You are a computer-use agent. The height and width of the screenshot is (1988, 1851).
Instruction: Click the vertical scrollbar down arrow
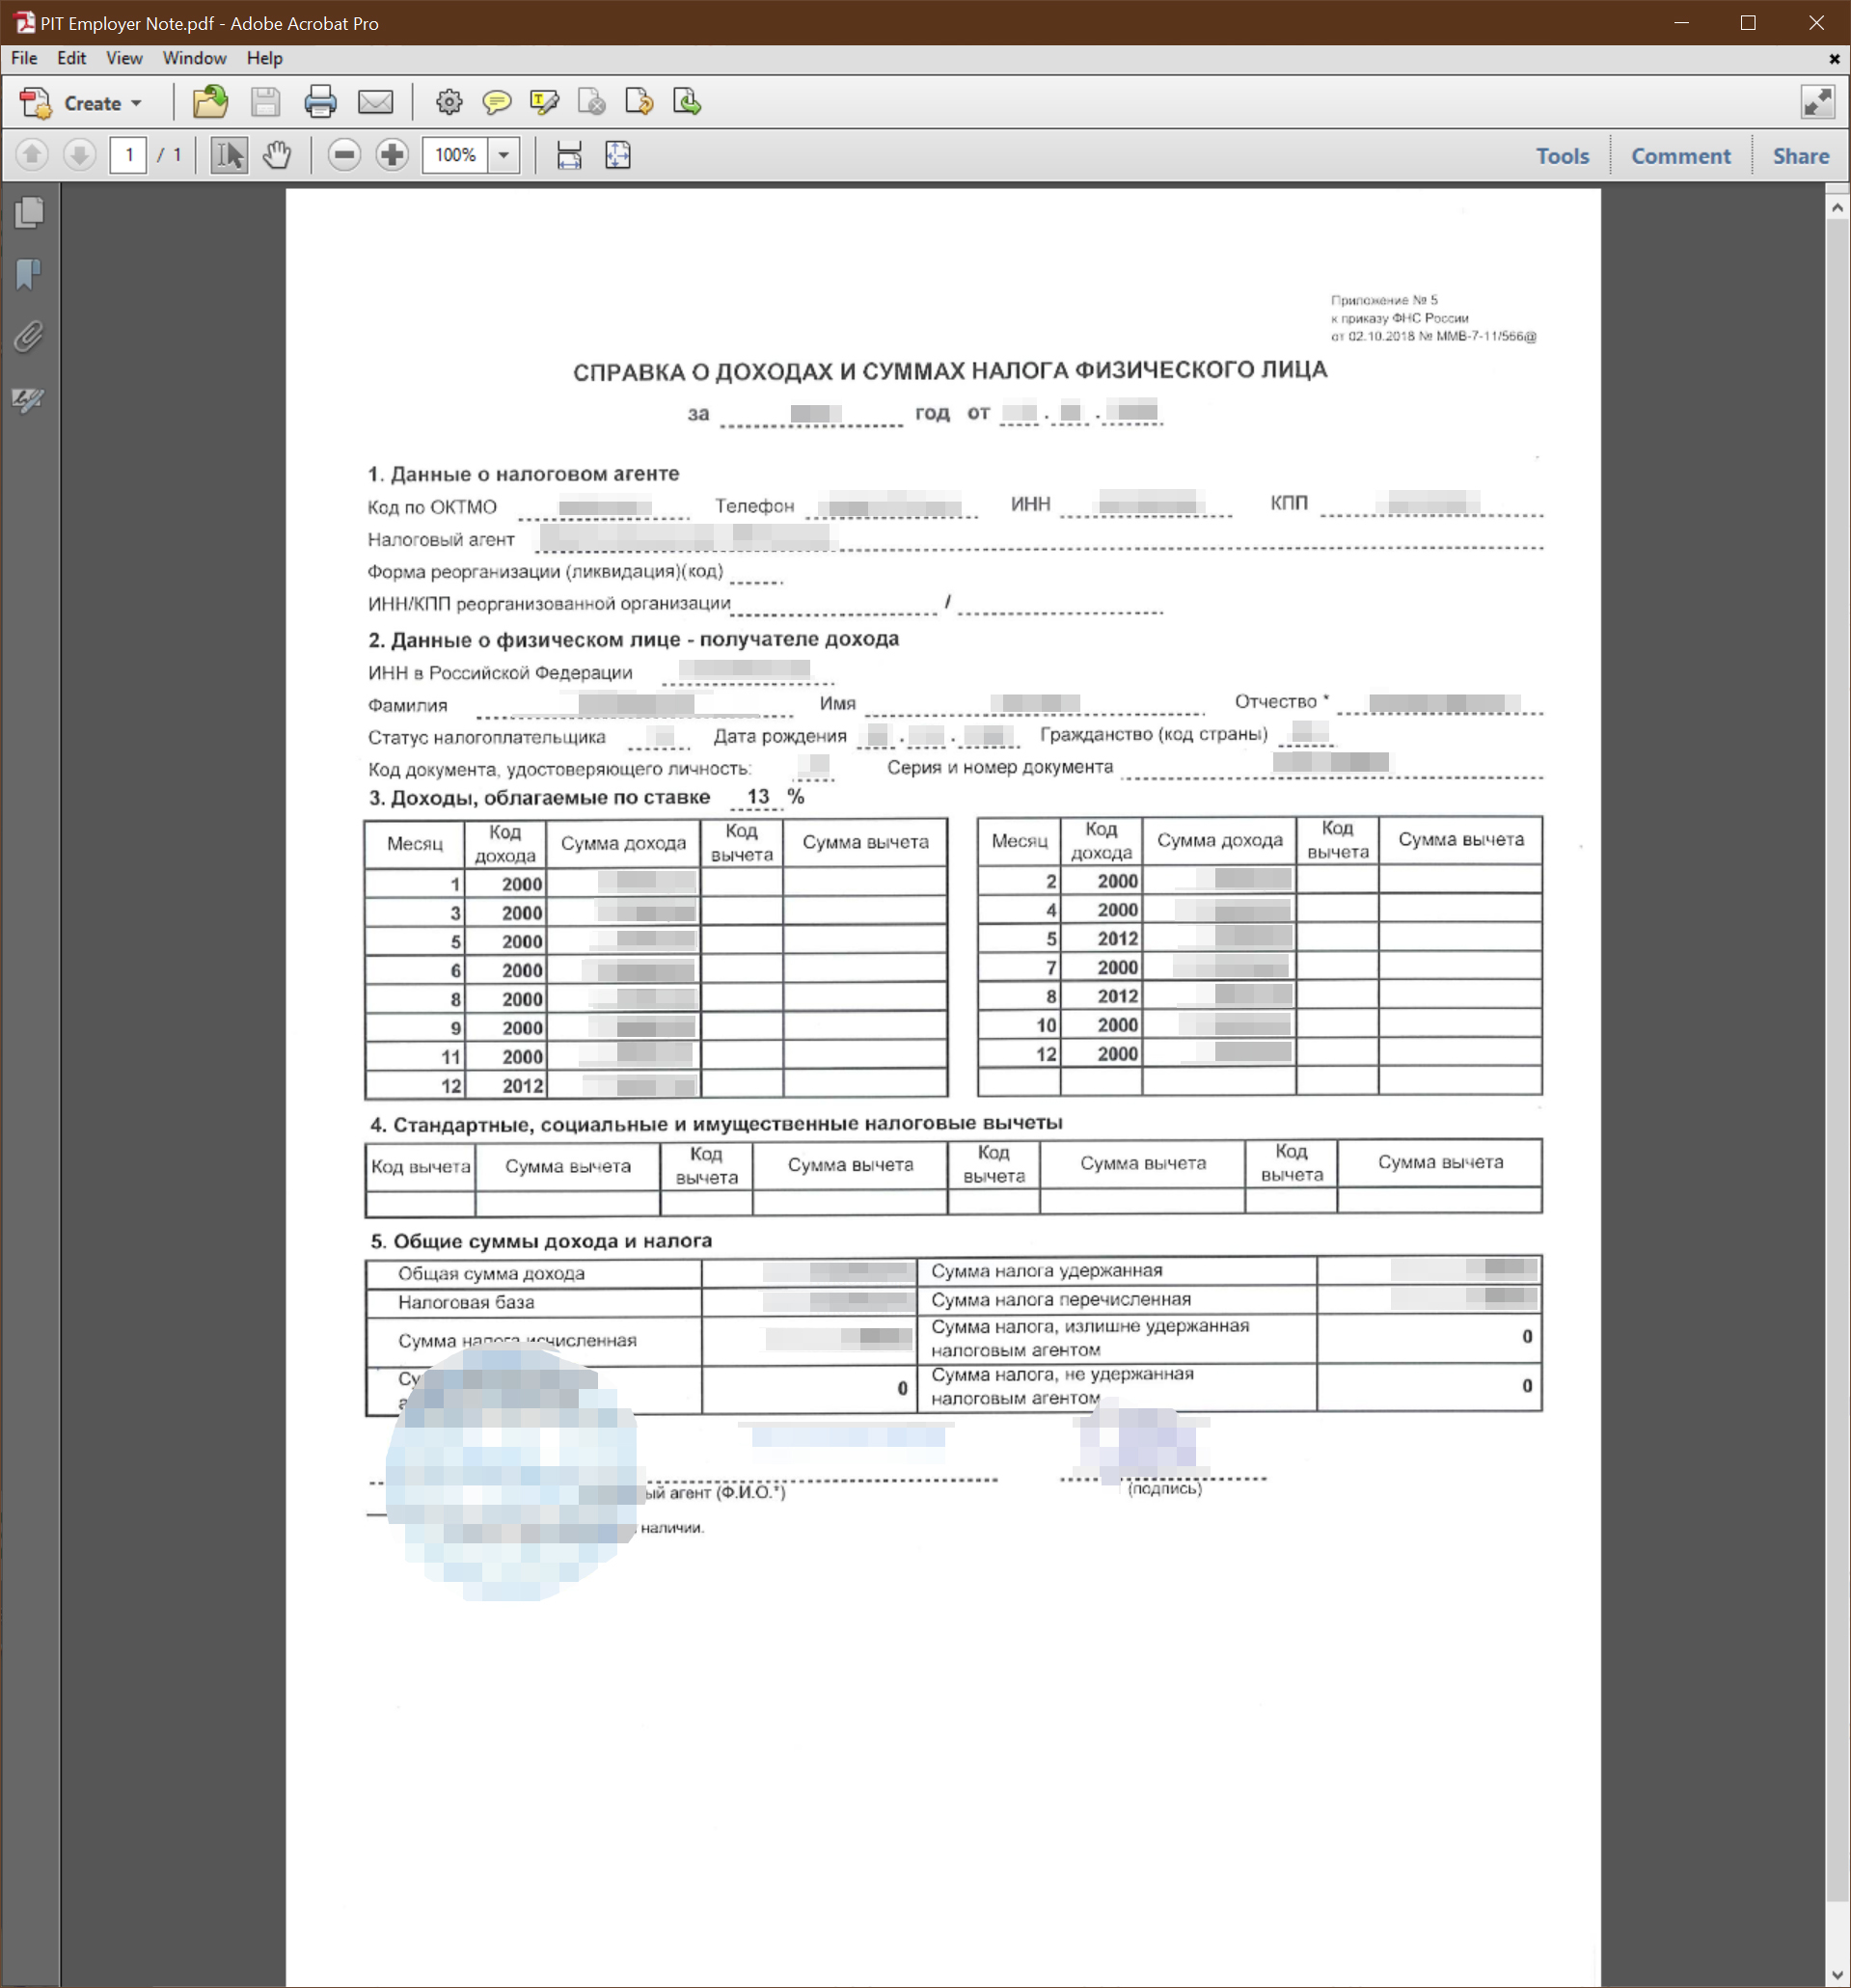(1837, 1975)
